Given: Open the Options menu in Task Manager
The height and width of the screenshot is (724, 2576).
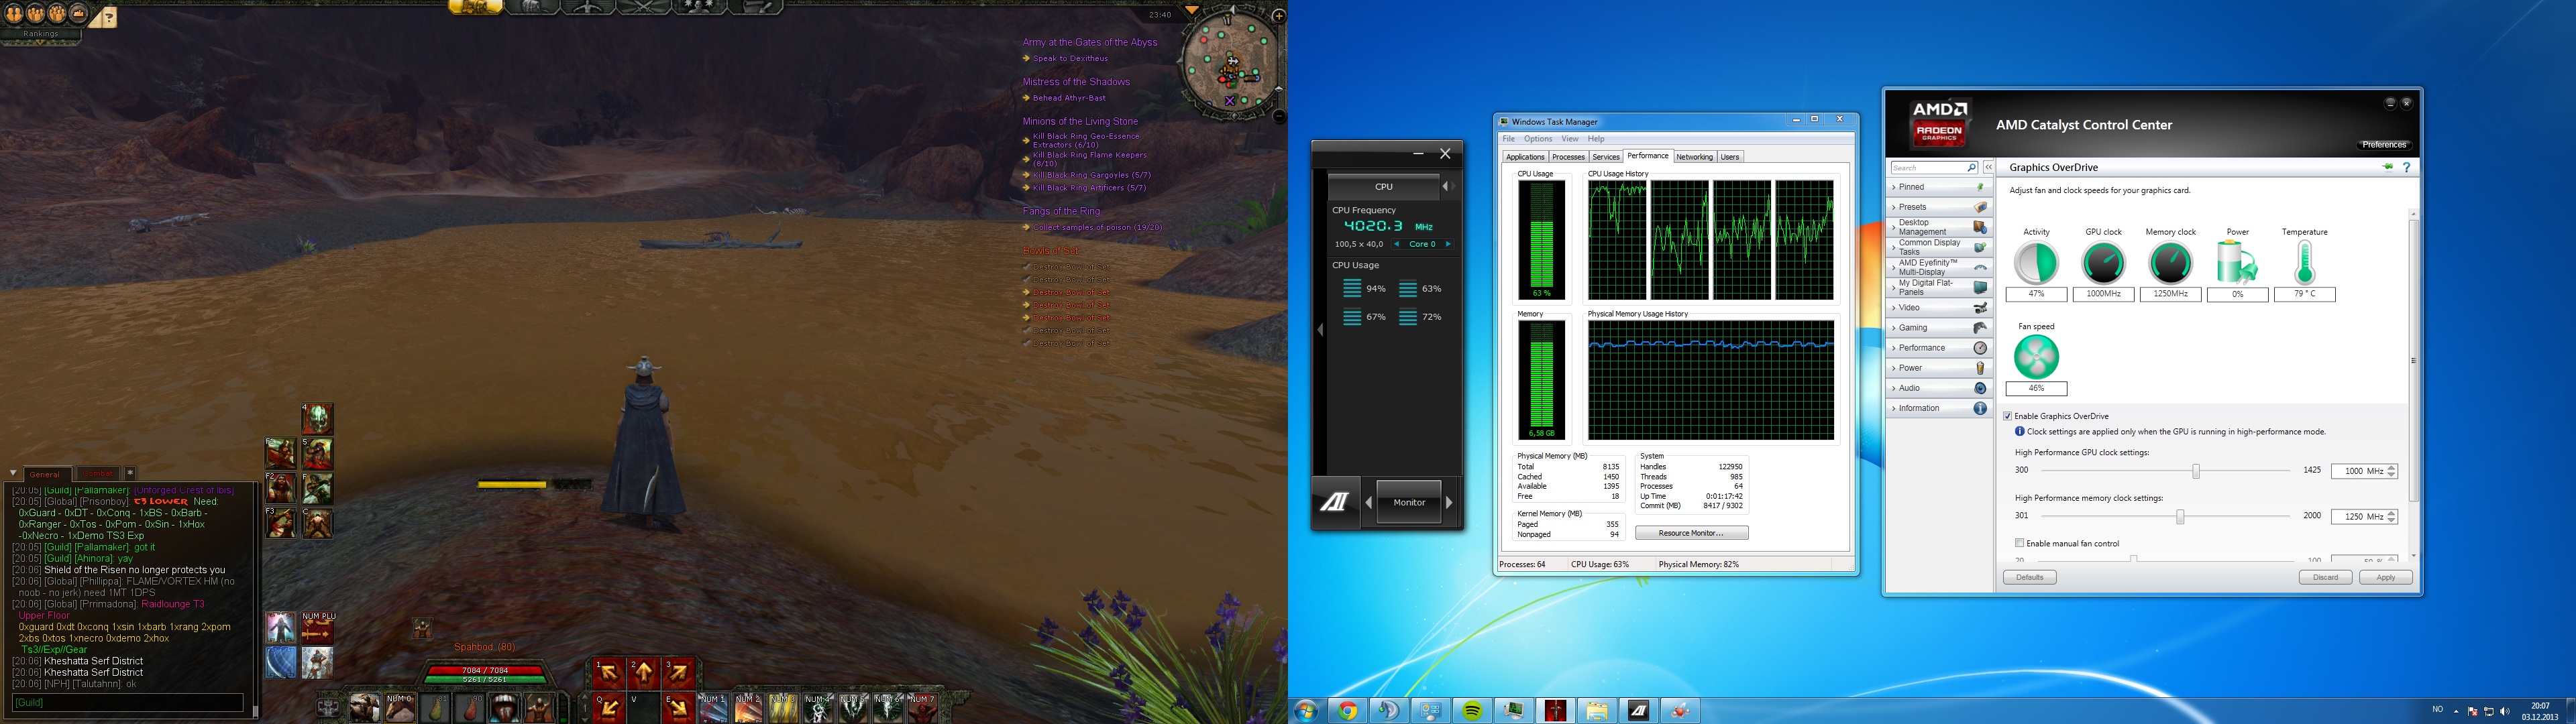Looking at the screenshot, I should pos(1537,139).
